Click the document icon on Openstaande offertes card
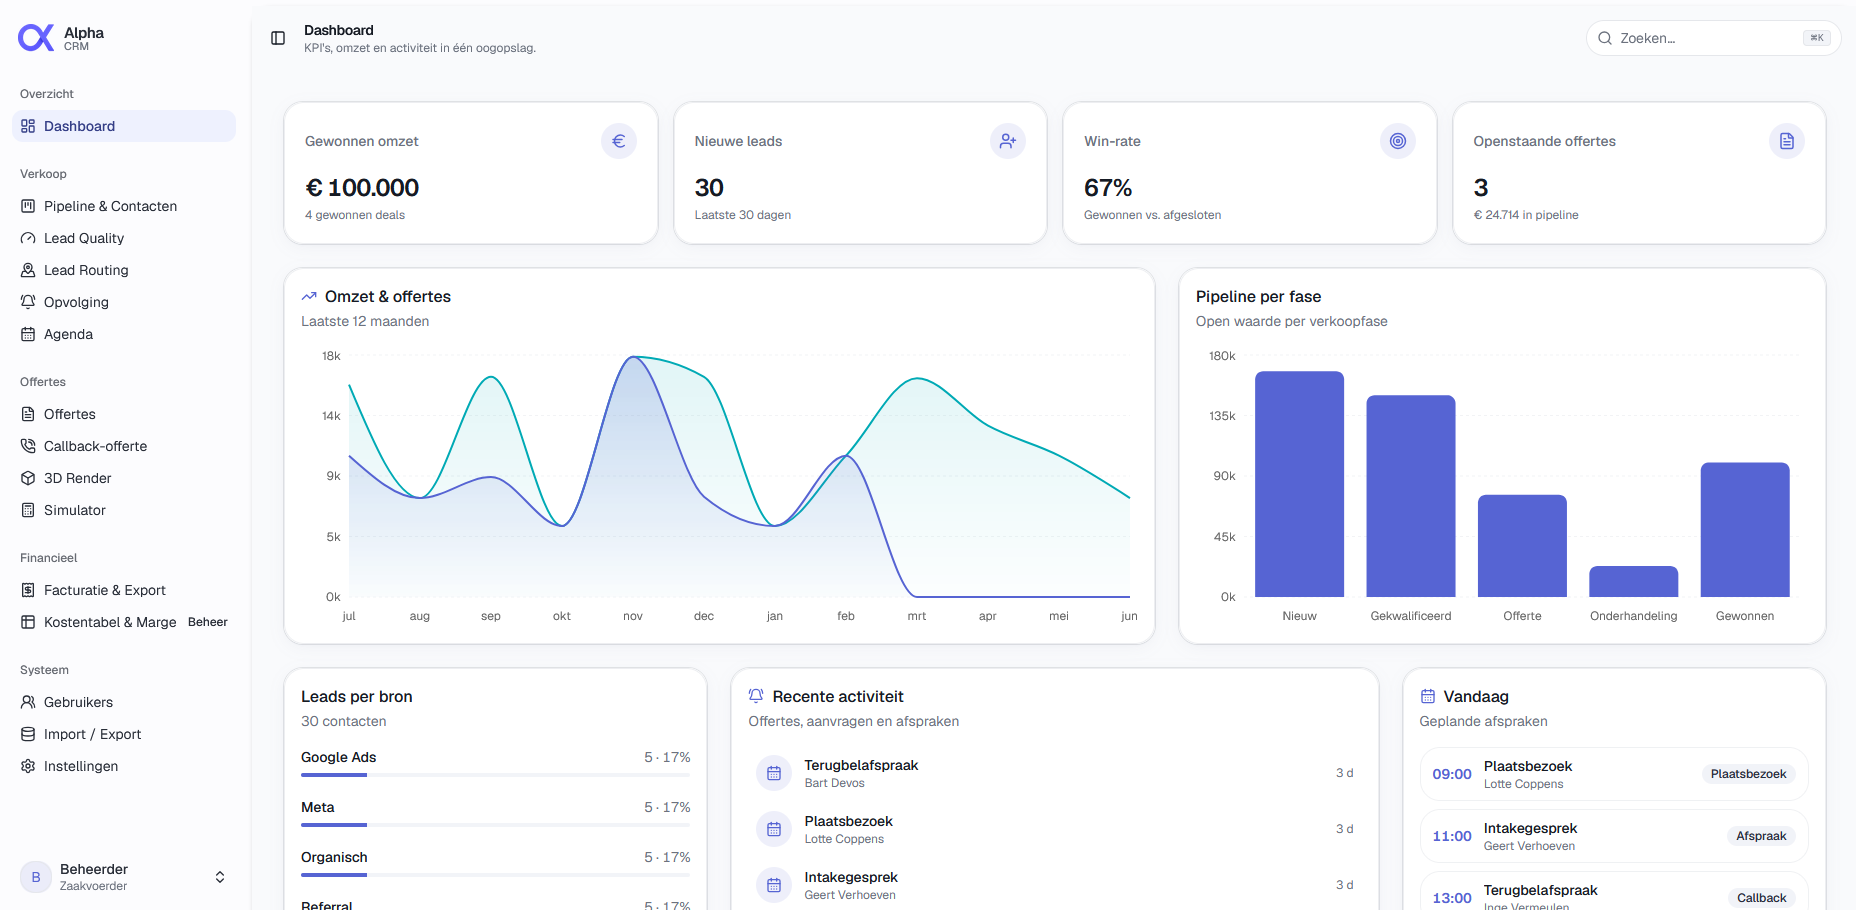Image resolution: width=1856 pixels, height=910 pixels. 1787,141
